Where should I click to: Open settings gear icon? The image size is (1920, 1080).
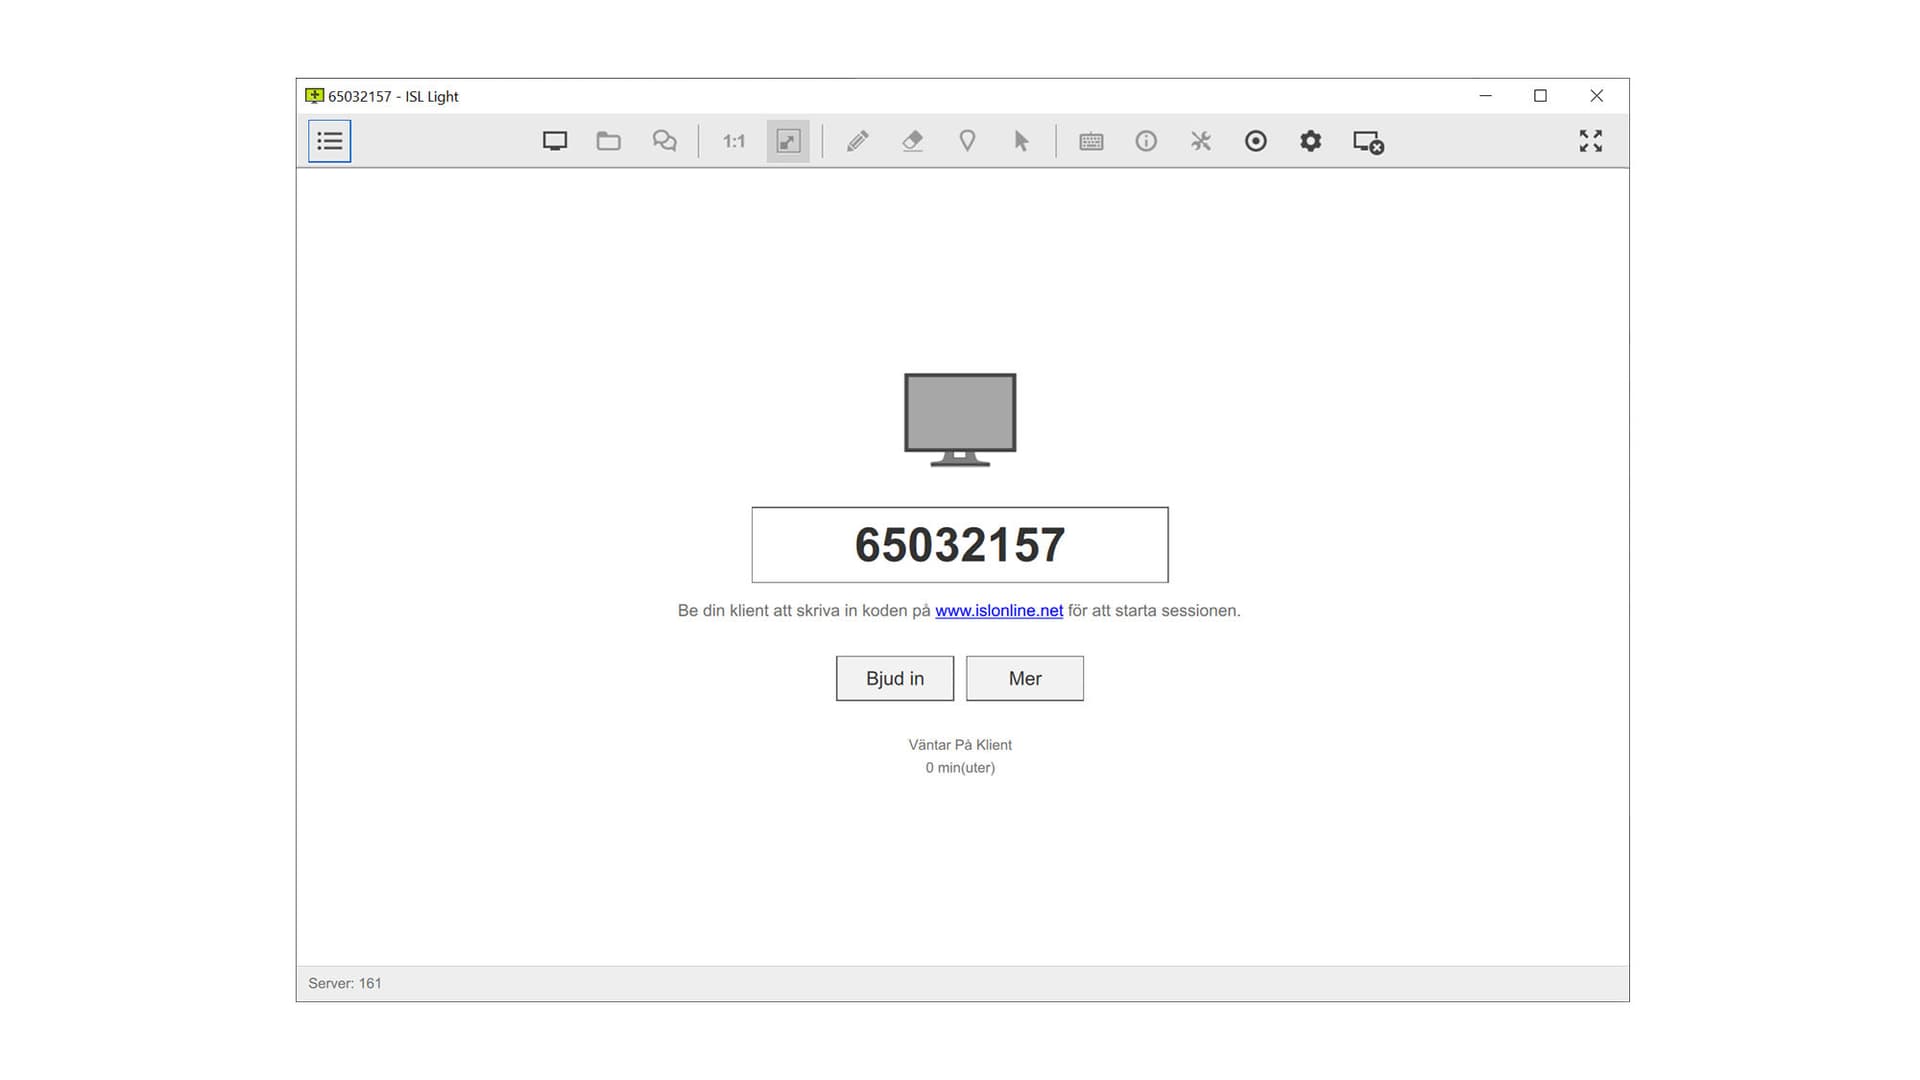[x=1310, y=141]
